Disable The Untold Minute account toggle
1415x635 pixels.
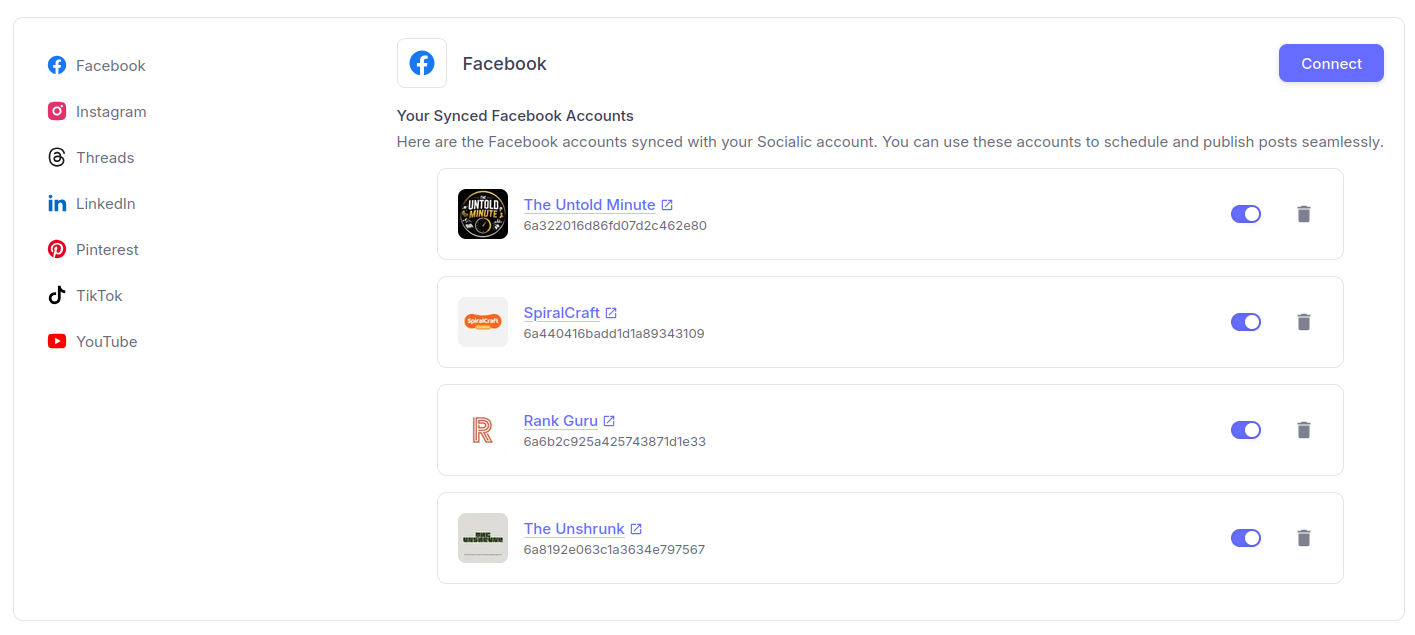pyautogui.click(x=1246, y=214)
